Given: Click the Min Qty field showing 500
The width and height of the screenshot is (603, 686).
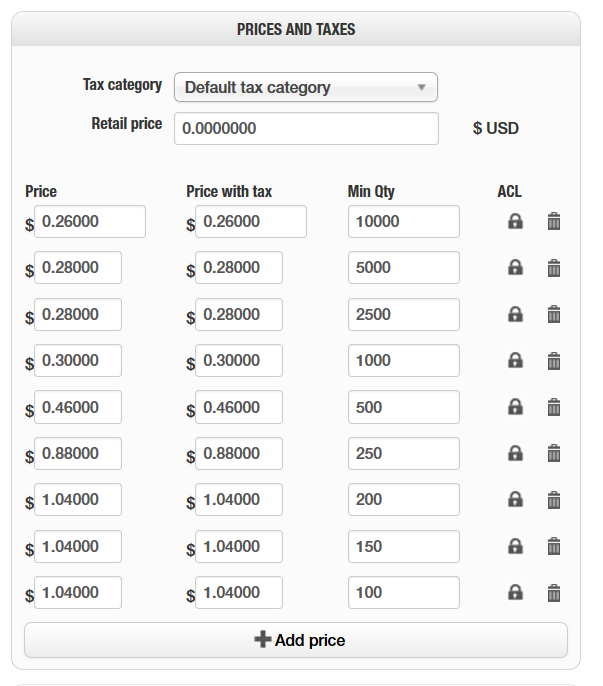Looking at the screenshot, I should [404, 407].
